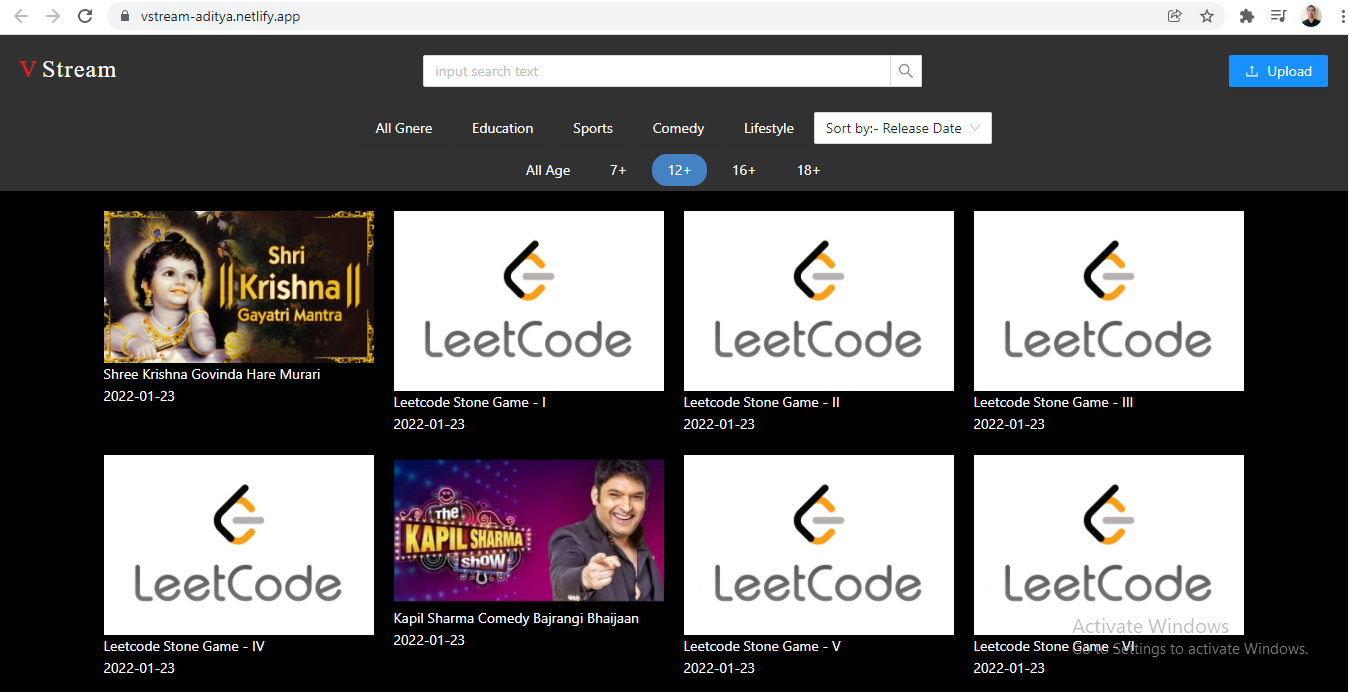Click the search magnifier button
The width and height of the screenshot is (1349, 692).
(906, 71)
